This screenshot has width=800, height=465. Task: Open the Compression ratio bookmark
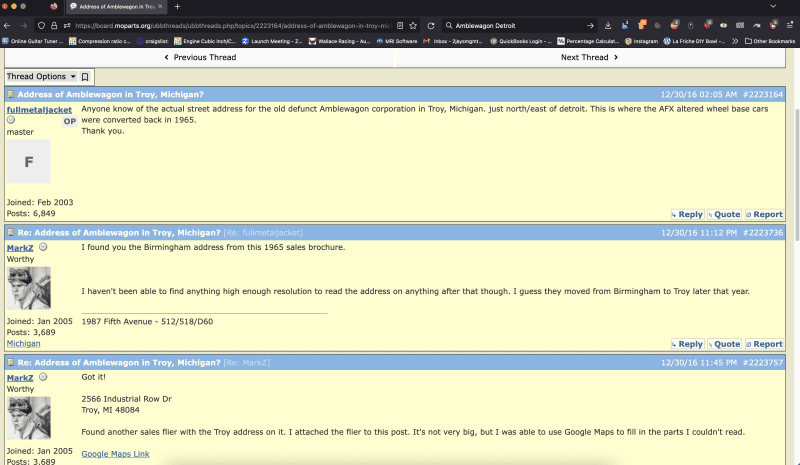[100, 41]
